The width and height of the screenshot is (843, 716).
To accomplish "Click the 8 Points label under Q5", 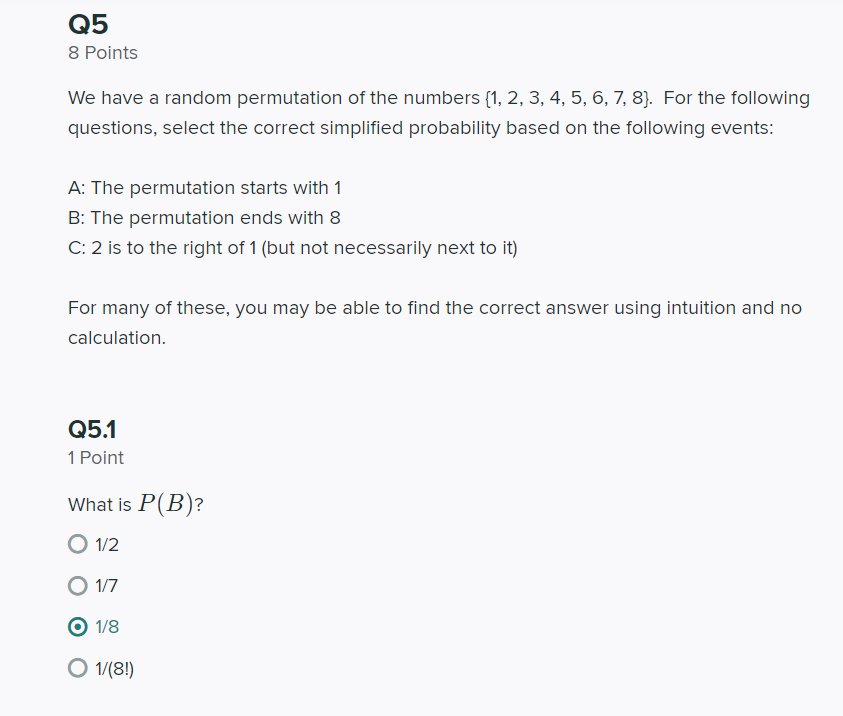I will point(102,52).
